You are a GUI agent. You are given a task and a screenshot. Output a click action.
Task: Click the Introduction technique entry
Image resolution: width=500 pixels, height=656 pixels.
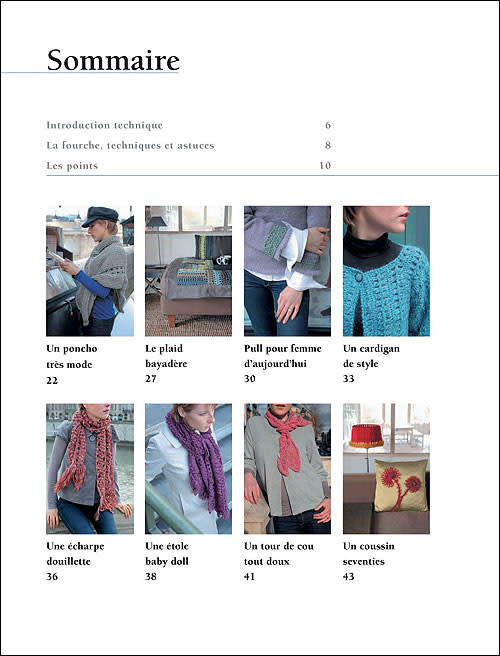coord(105,125)
